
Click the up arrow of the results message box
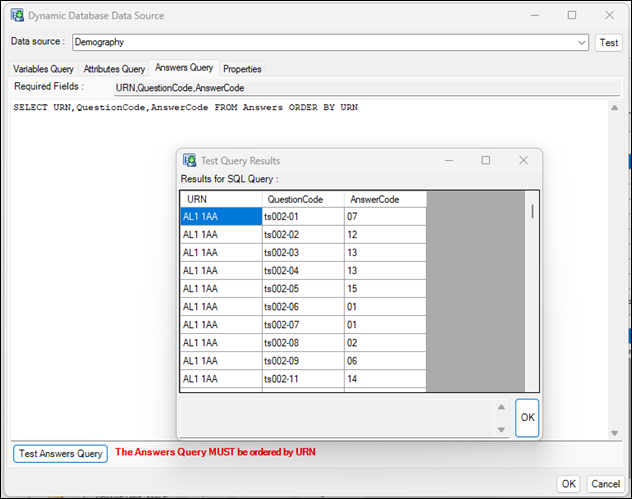click(501, 407)
